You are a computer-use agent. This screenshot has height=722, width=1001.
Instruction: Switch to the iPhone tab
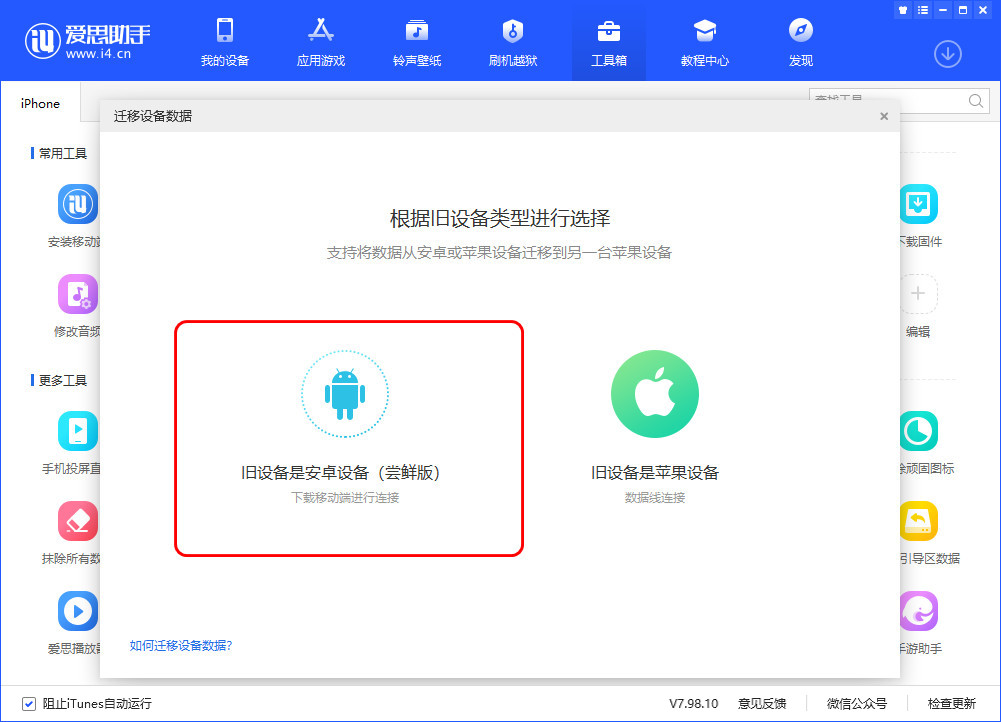[39, 103]
